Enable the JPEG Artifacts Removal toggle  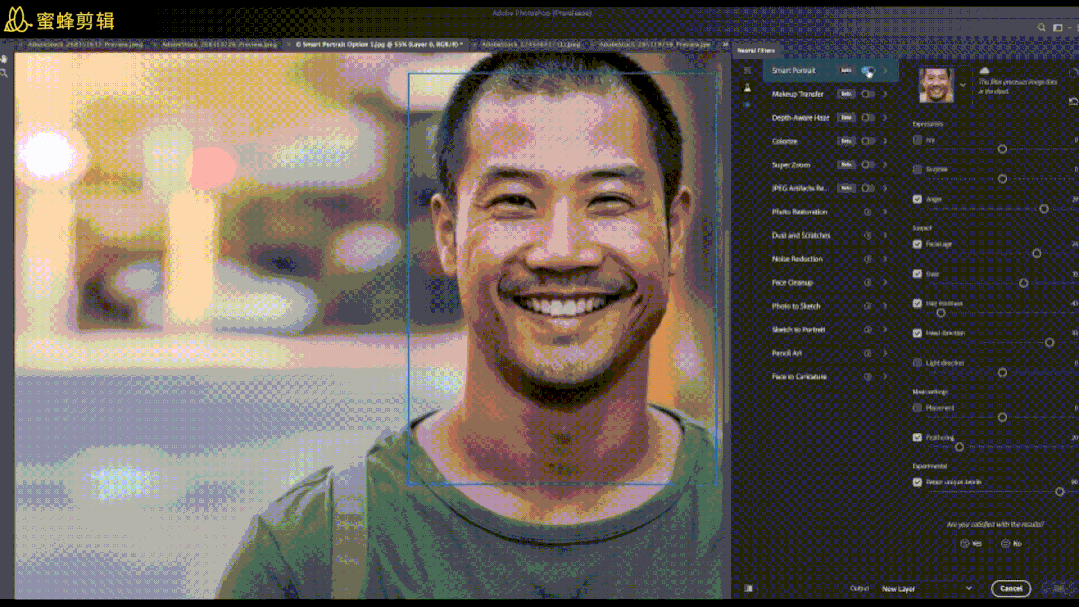click(x=868, y=188)
